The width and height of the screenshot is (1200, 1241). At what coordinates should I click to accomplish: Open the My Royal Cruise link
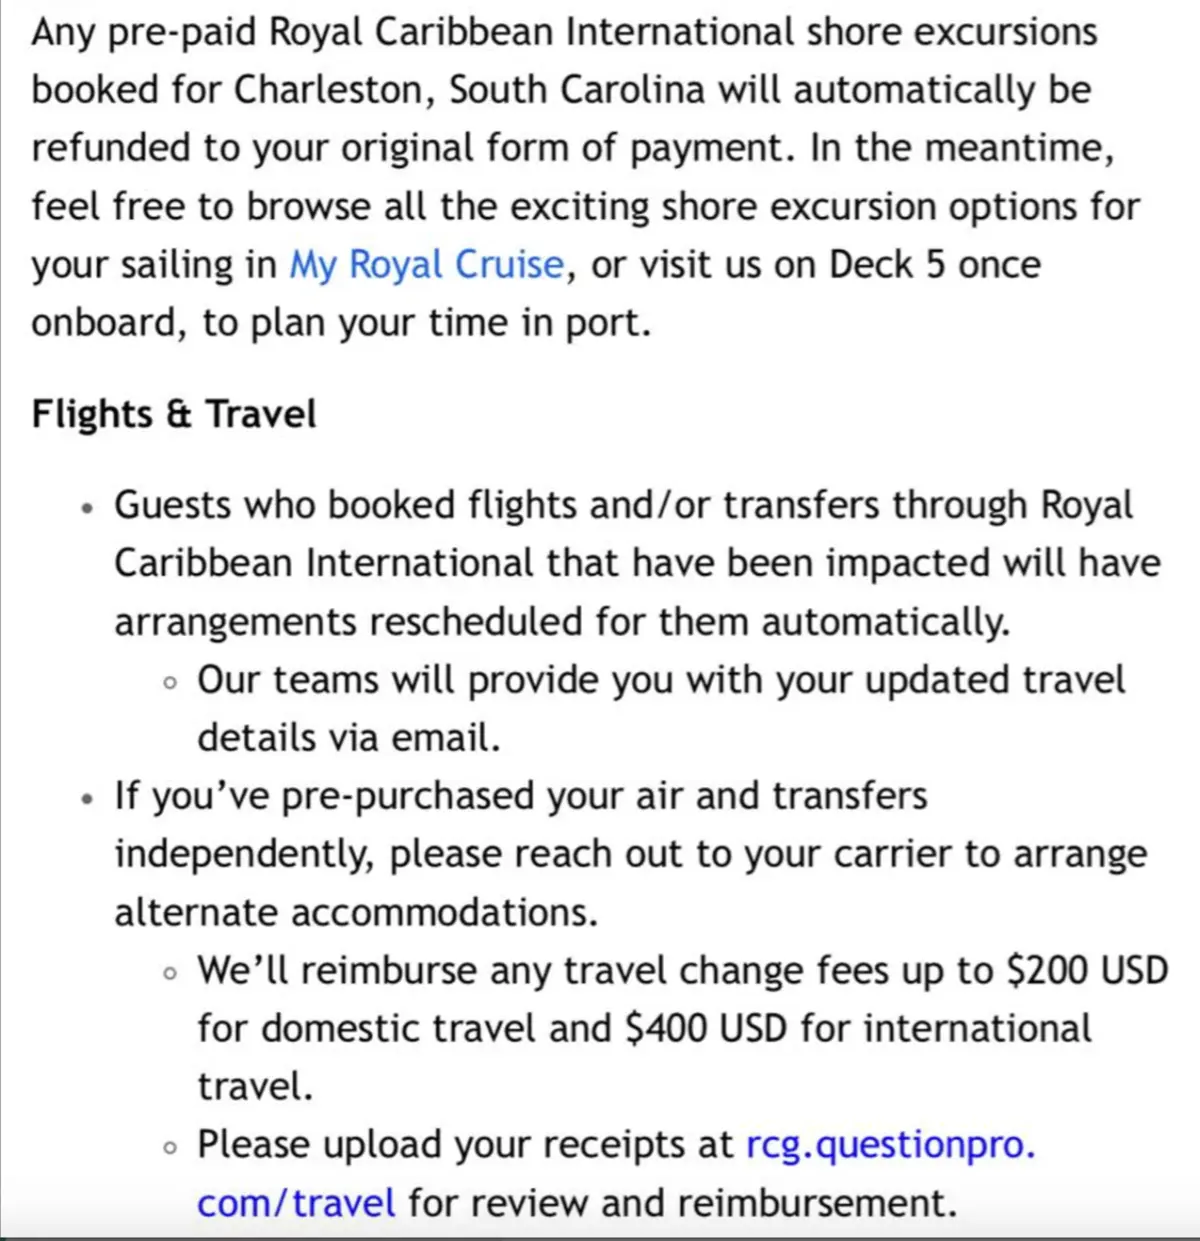click(x=426, y=265)
